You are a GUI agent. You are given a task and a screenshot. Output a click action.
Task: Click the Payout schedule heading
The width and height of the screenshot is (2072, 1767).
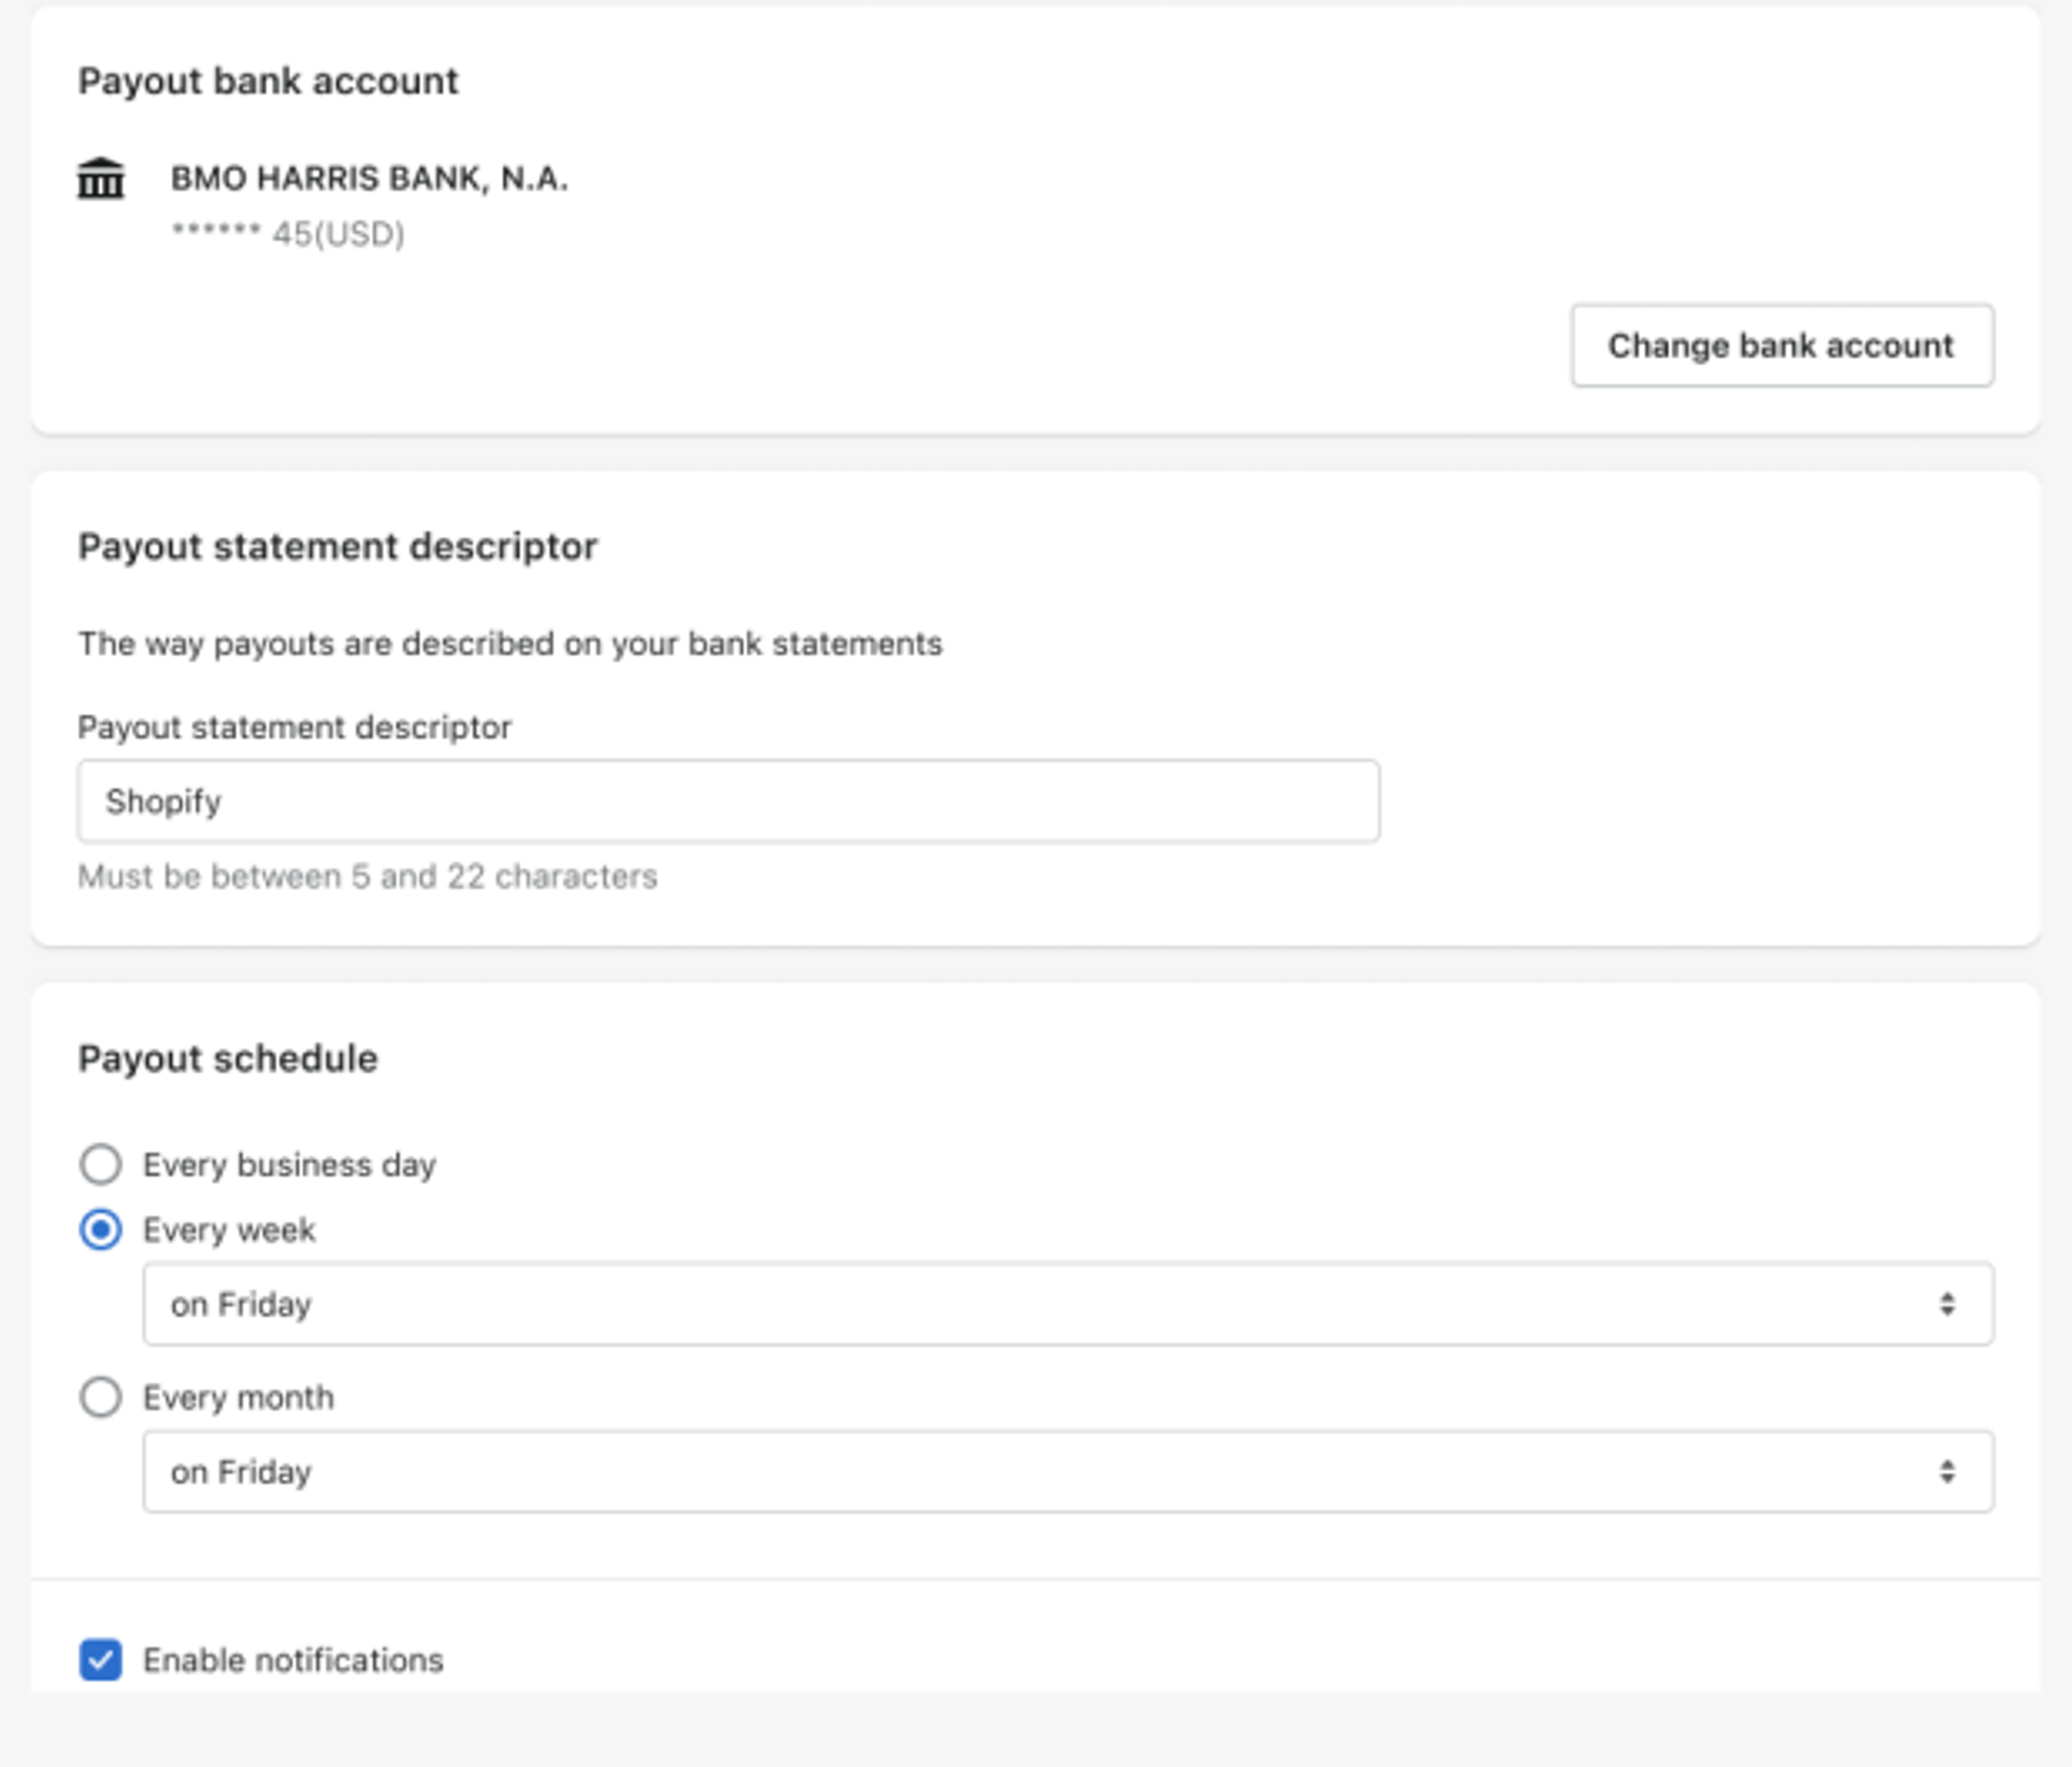[228, 1058]
